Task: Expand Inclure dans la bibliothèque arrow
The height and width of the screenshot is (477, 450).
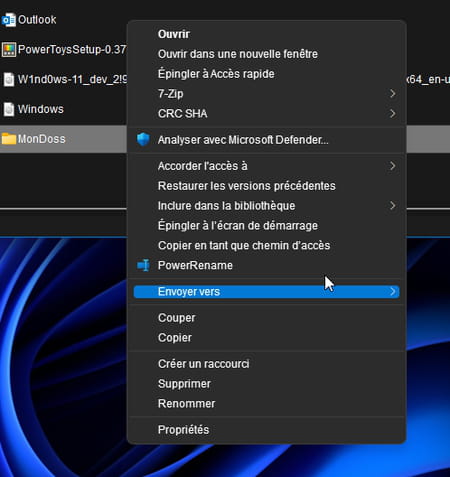Action: click(393, 205)
